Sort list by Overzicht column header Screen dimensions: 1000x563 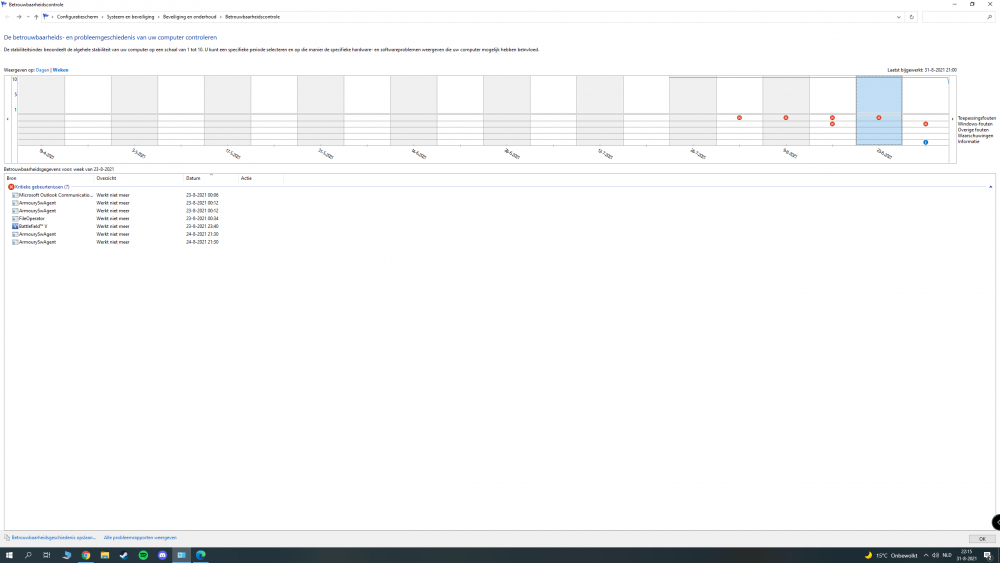click(138, 179)
